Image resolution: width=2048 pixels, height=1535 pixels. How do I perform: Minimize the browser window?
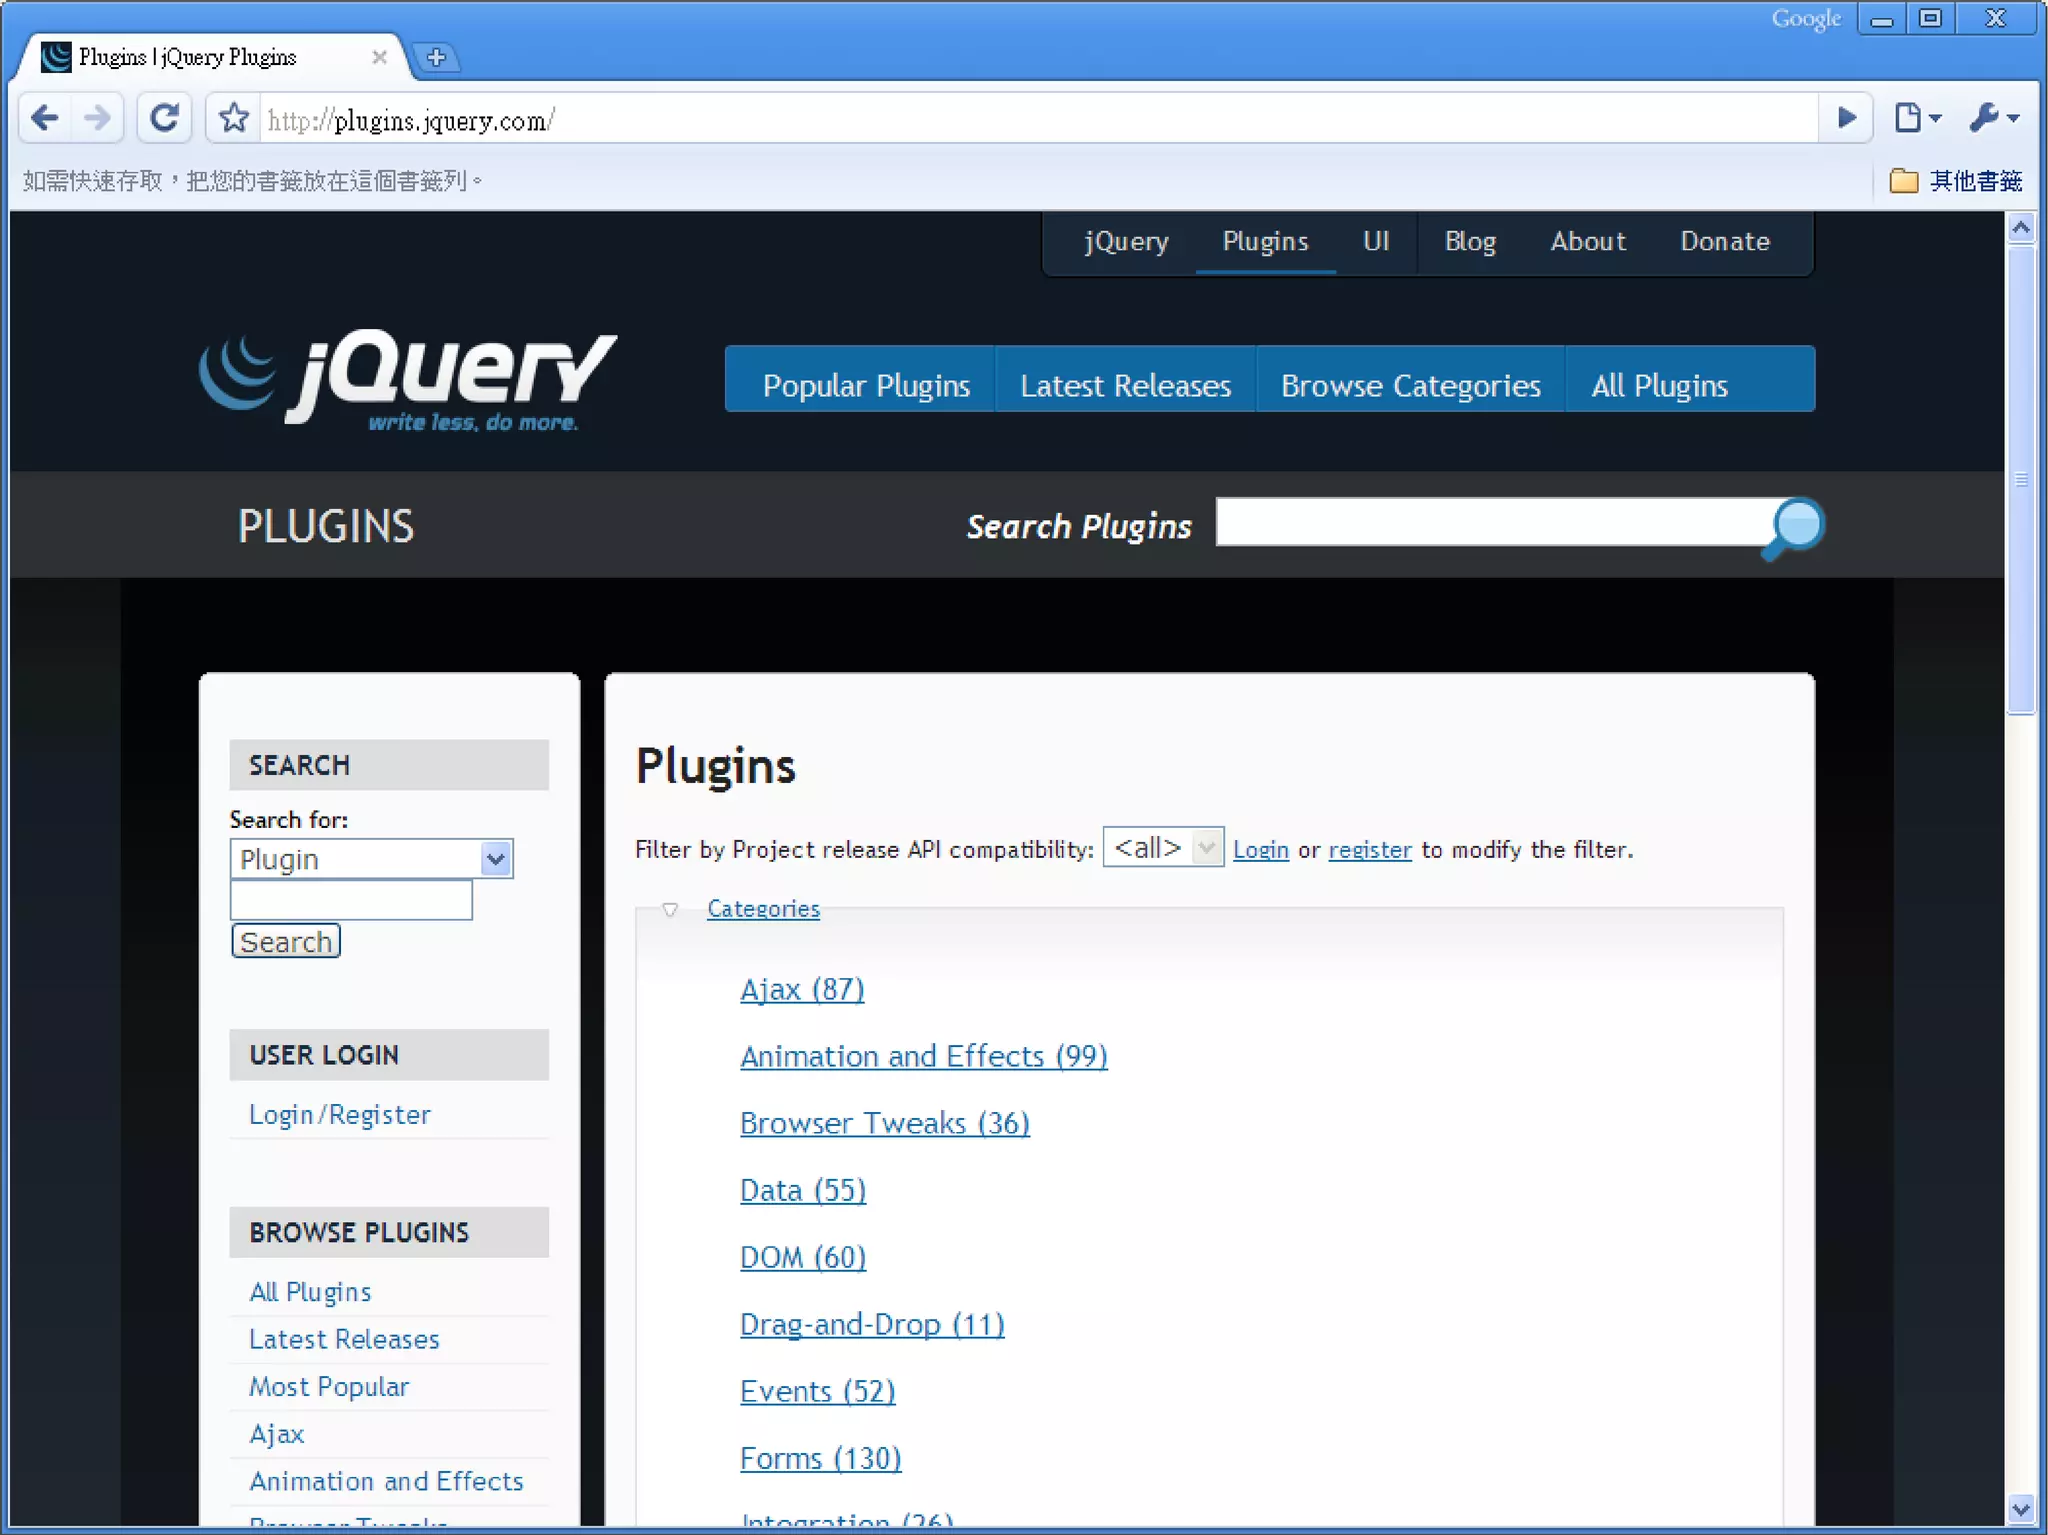click(1881, 19)
